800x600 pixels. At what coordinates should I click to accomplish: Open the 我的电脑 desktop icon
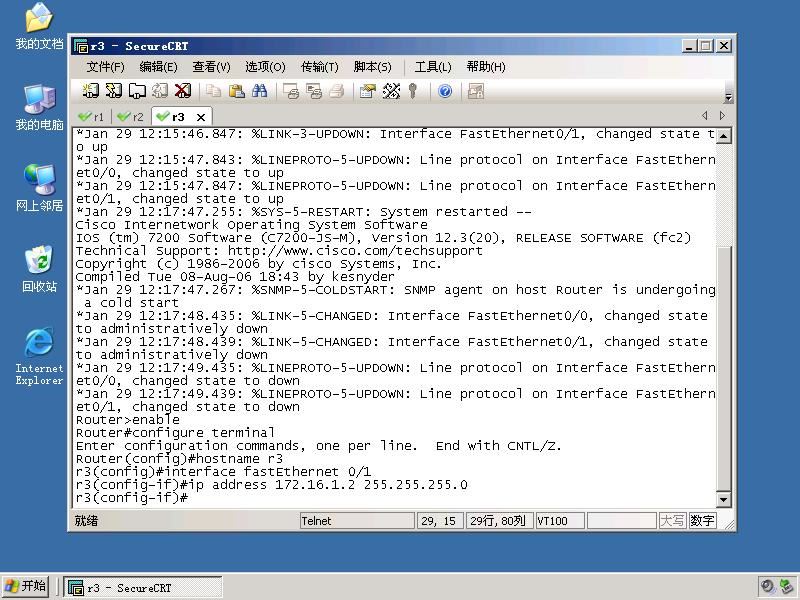(x=39, y=107)
